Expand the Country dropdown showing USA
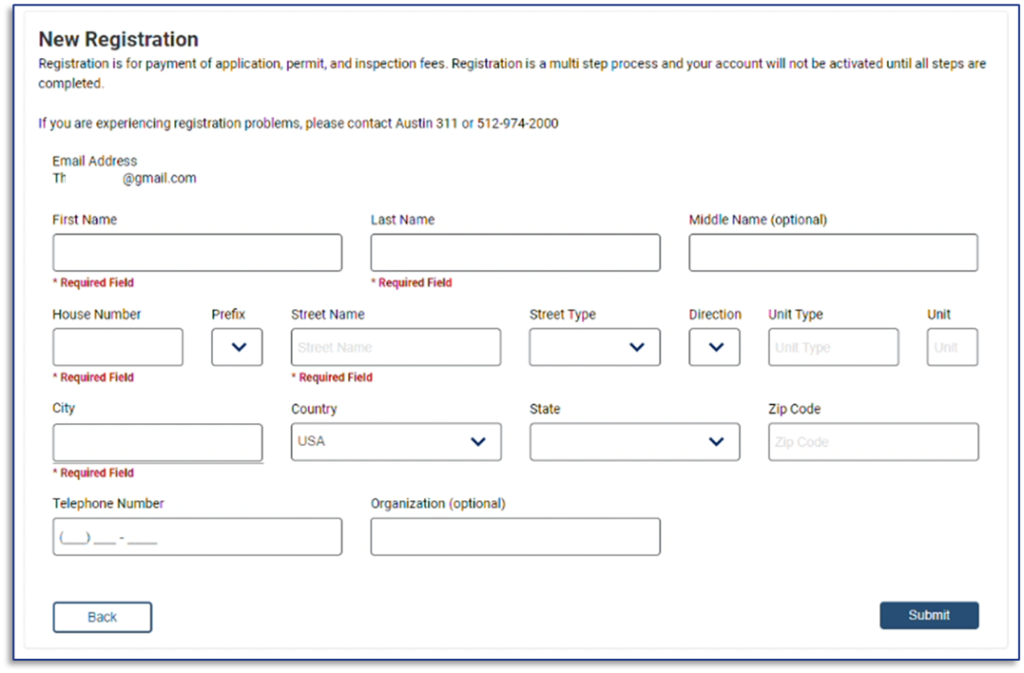The width and height of the screenshot is (1024, 673). click(396, 442)
